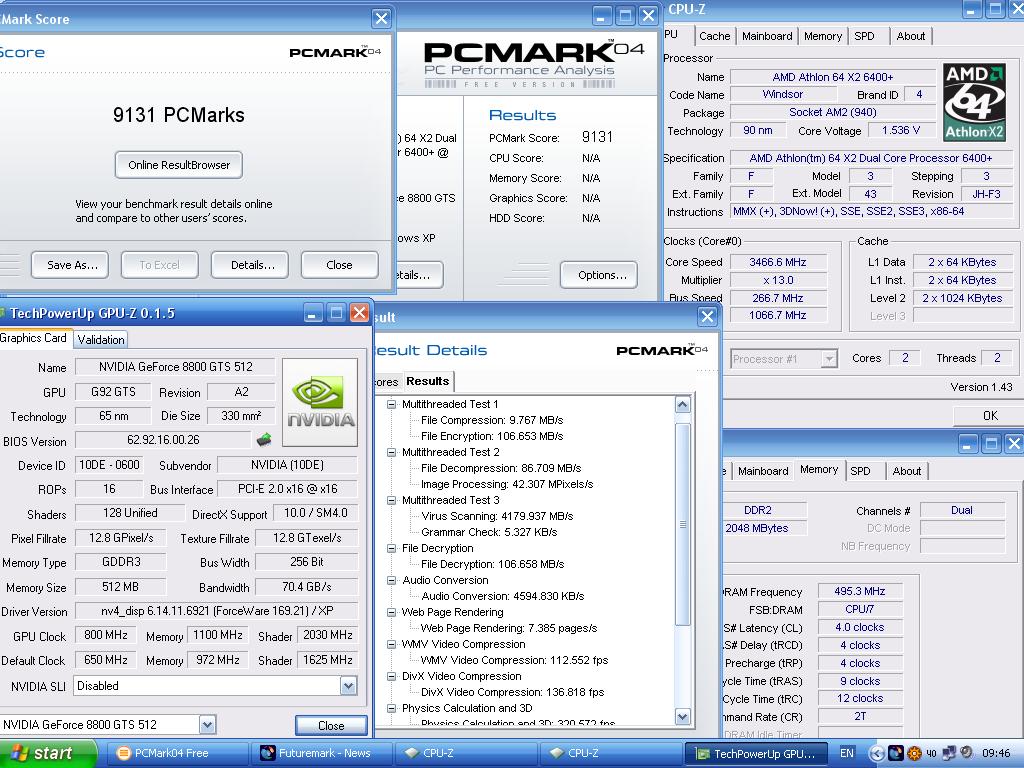Click DRAM Frequency value 495.3 MHz
1024x768 pixels.
859,592
